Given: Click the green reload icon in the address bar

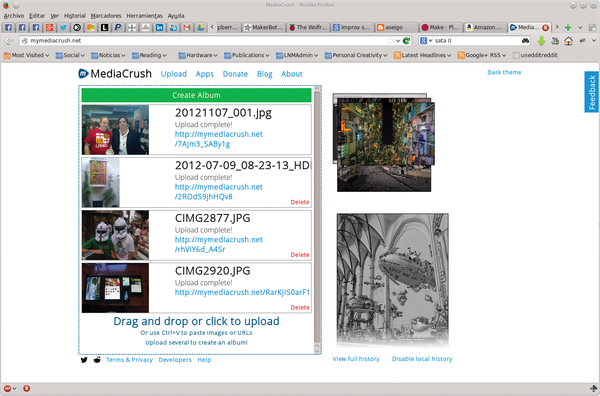Looking at the screenshot, I should click(406, 41).
